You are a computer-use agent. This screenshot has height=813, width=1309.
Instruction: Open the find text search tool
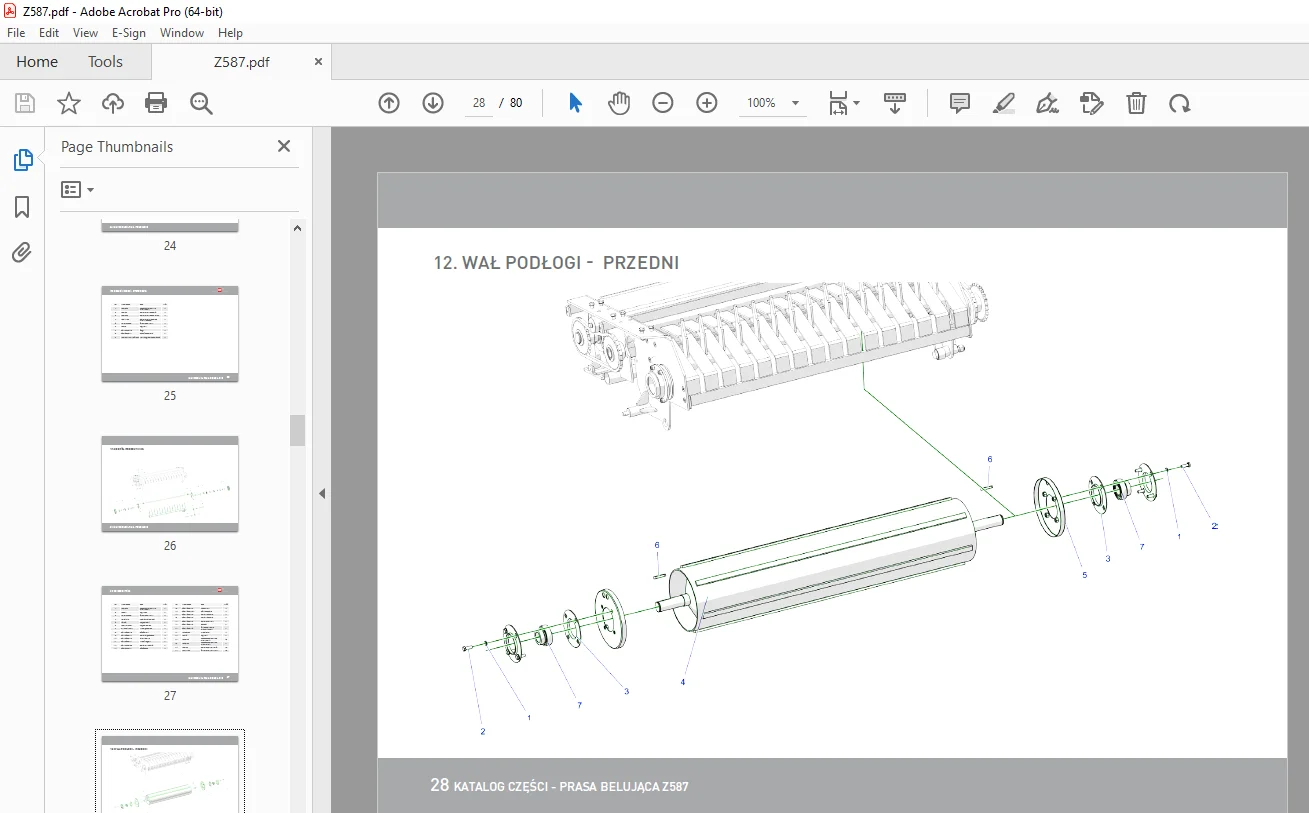[x=201, y=103]
